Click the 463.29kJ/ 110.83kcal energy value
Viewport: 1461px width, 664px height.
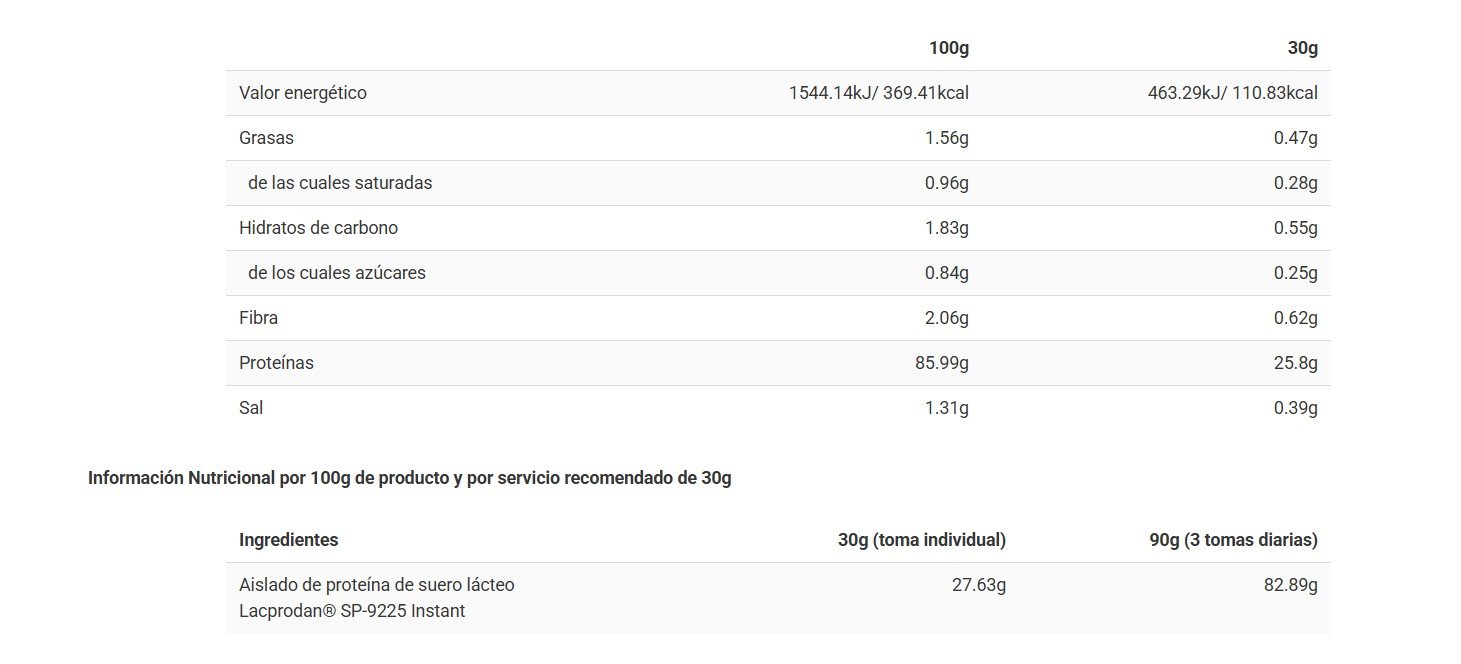click(x=1232, y=93)
